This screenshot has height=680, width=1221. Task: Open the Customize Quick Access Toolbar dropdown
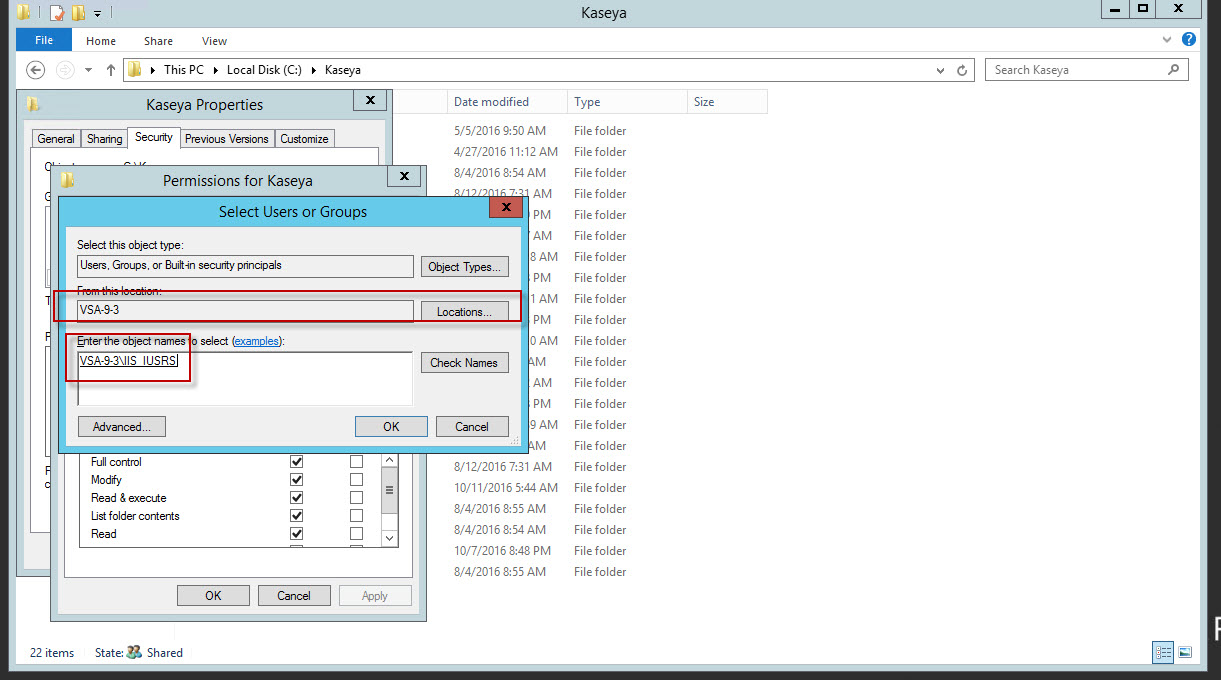97,14
